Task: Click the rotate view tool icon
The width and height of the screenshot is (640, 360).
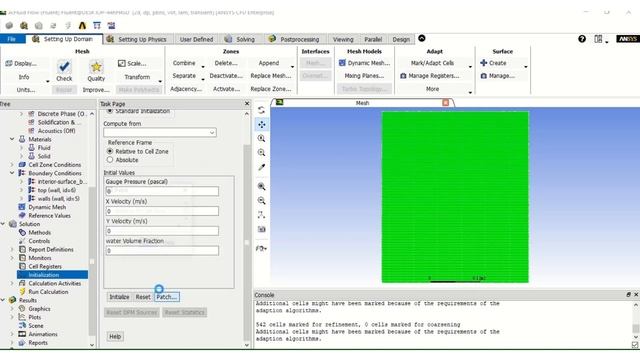Action: [262, 110]
